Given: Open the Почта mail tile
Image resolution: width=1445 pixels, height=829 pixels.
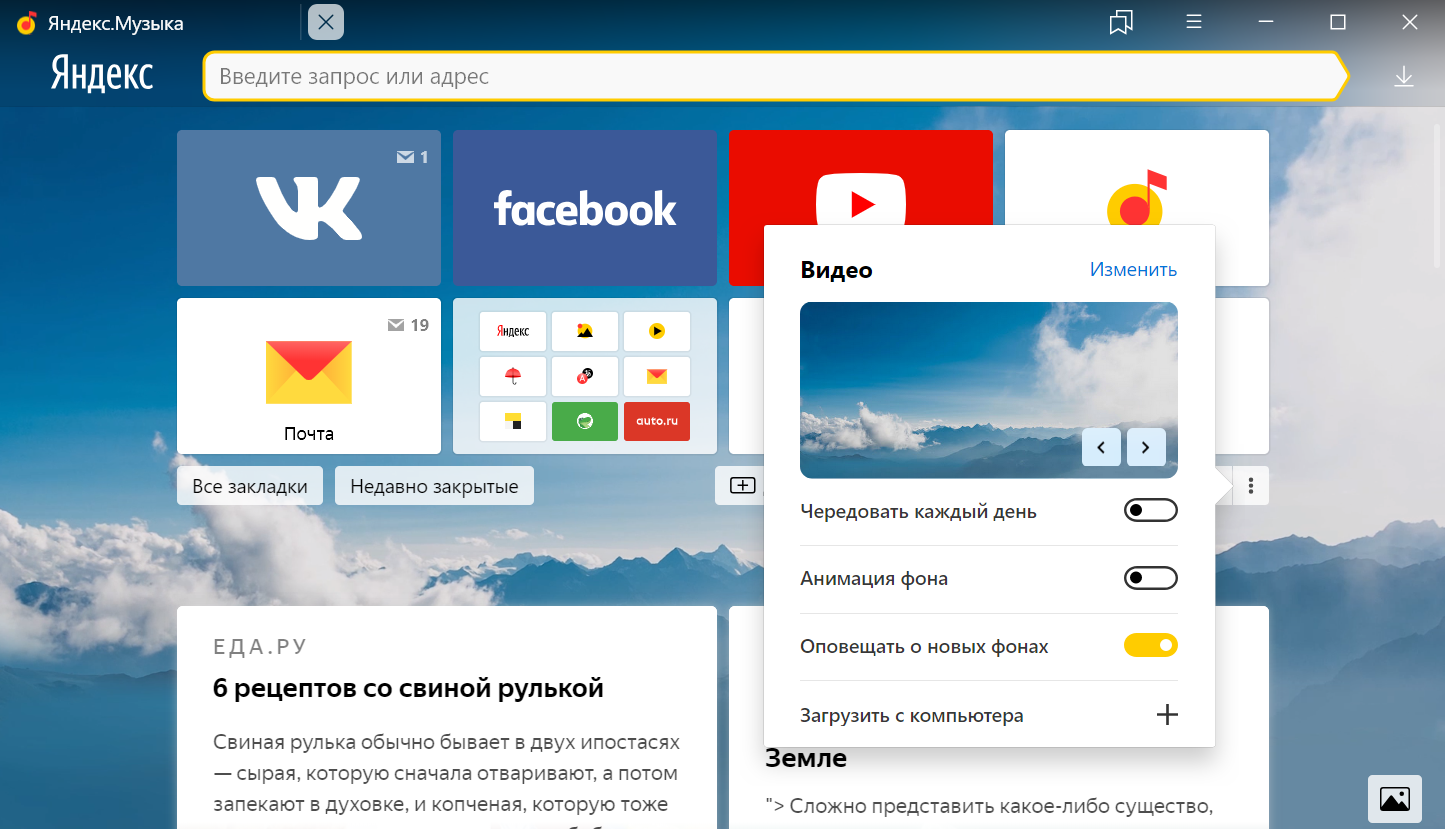Looking at the screenshot, I should pyautogui.click(x=309, y=376).
